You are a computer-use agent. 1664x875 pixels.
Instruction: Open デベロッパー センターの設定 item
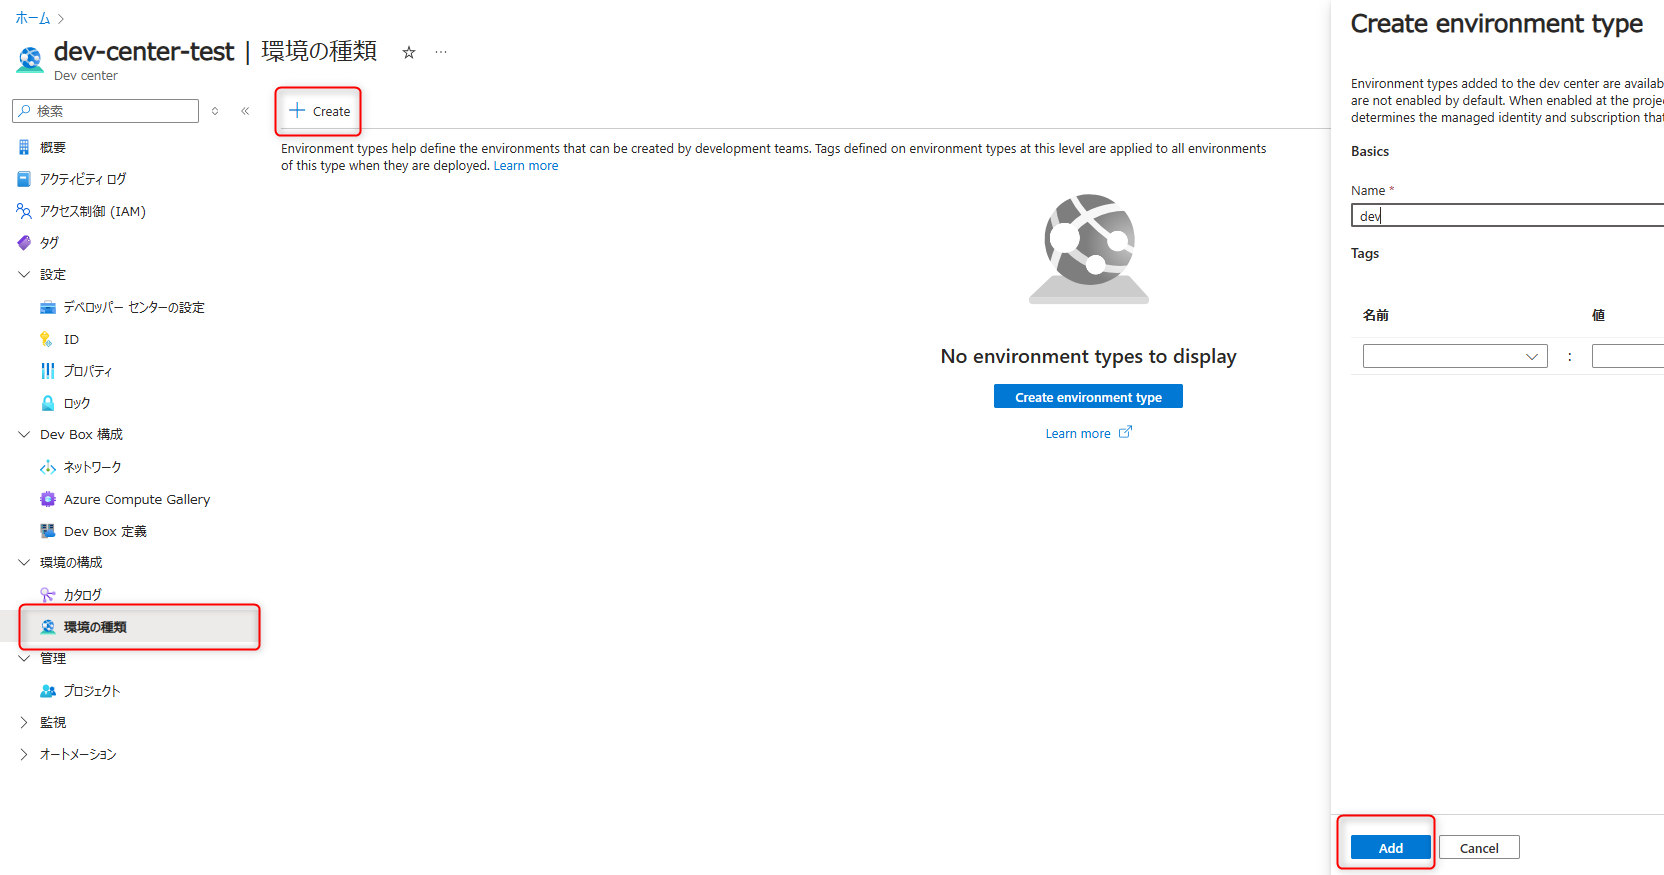(x=135, y=307)
